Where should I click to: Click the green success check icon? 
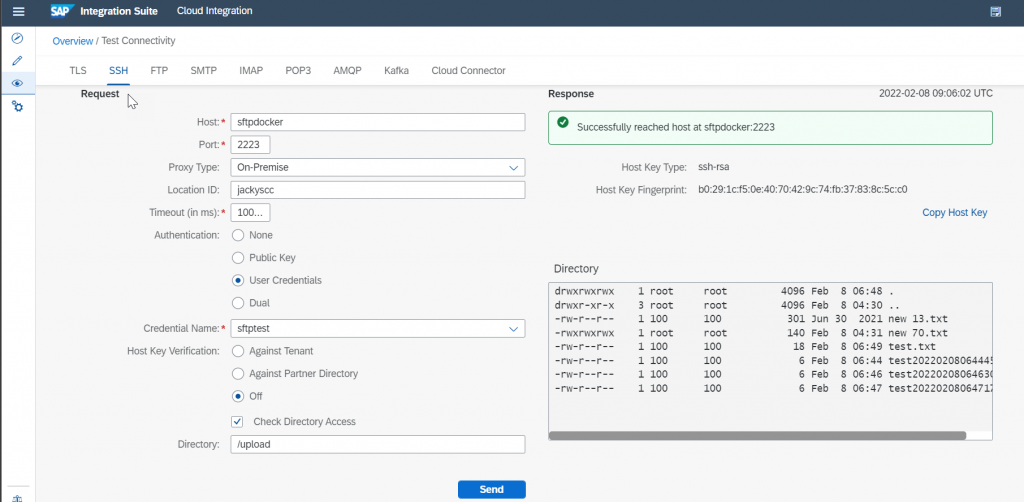click(x=562, y=122)
